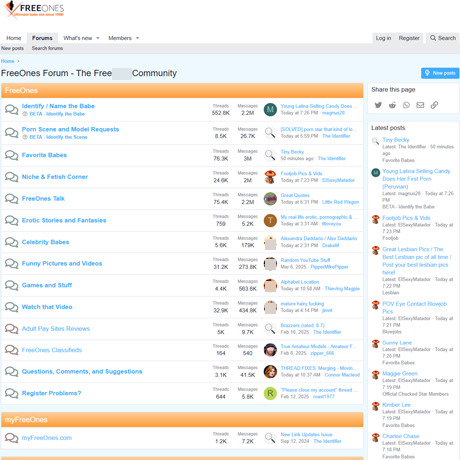Share this page on Reddit
Viewport: 460px width, 460px height.
pyautogui.click(x=392, y=105)
